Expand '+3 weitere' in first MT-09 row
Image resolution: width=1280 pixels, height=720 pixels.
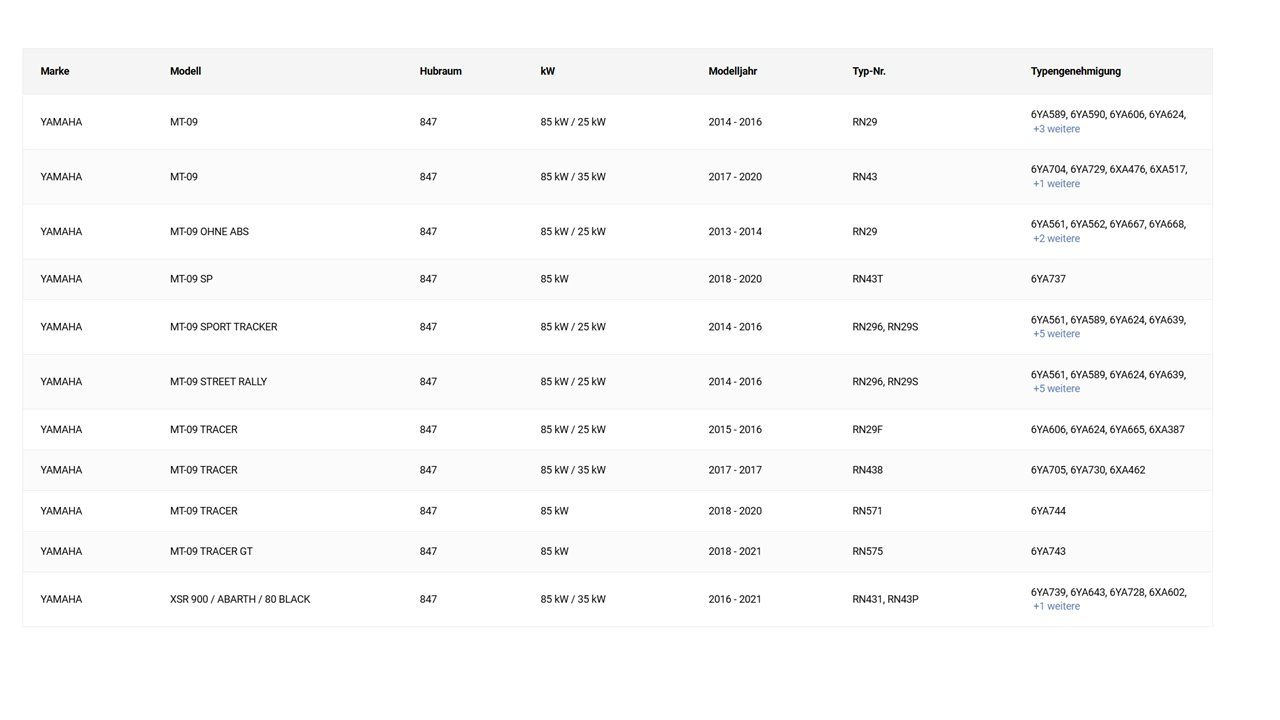[x=1056, y=129]
